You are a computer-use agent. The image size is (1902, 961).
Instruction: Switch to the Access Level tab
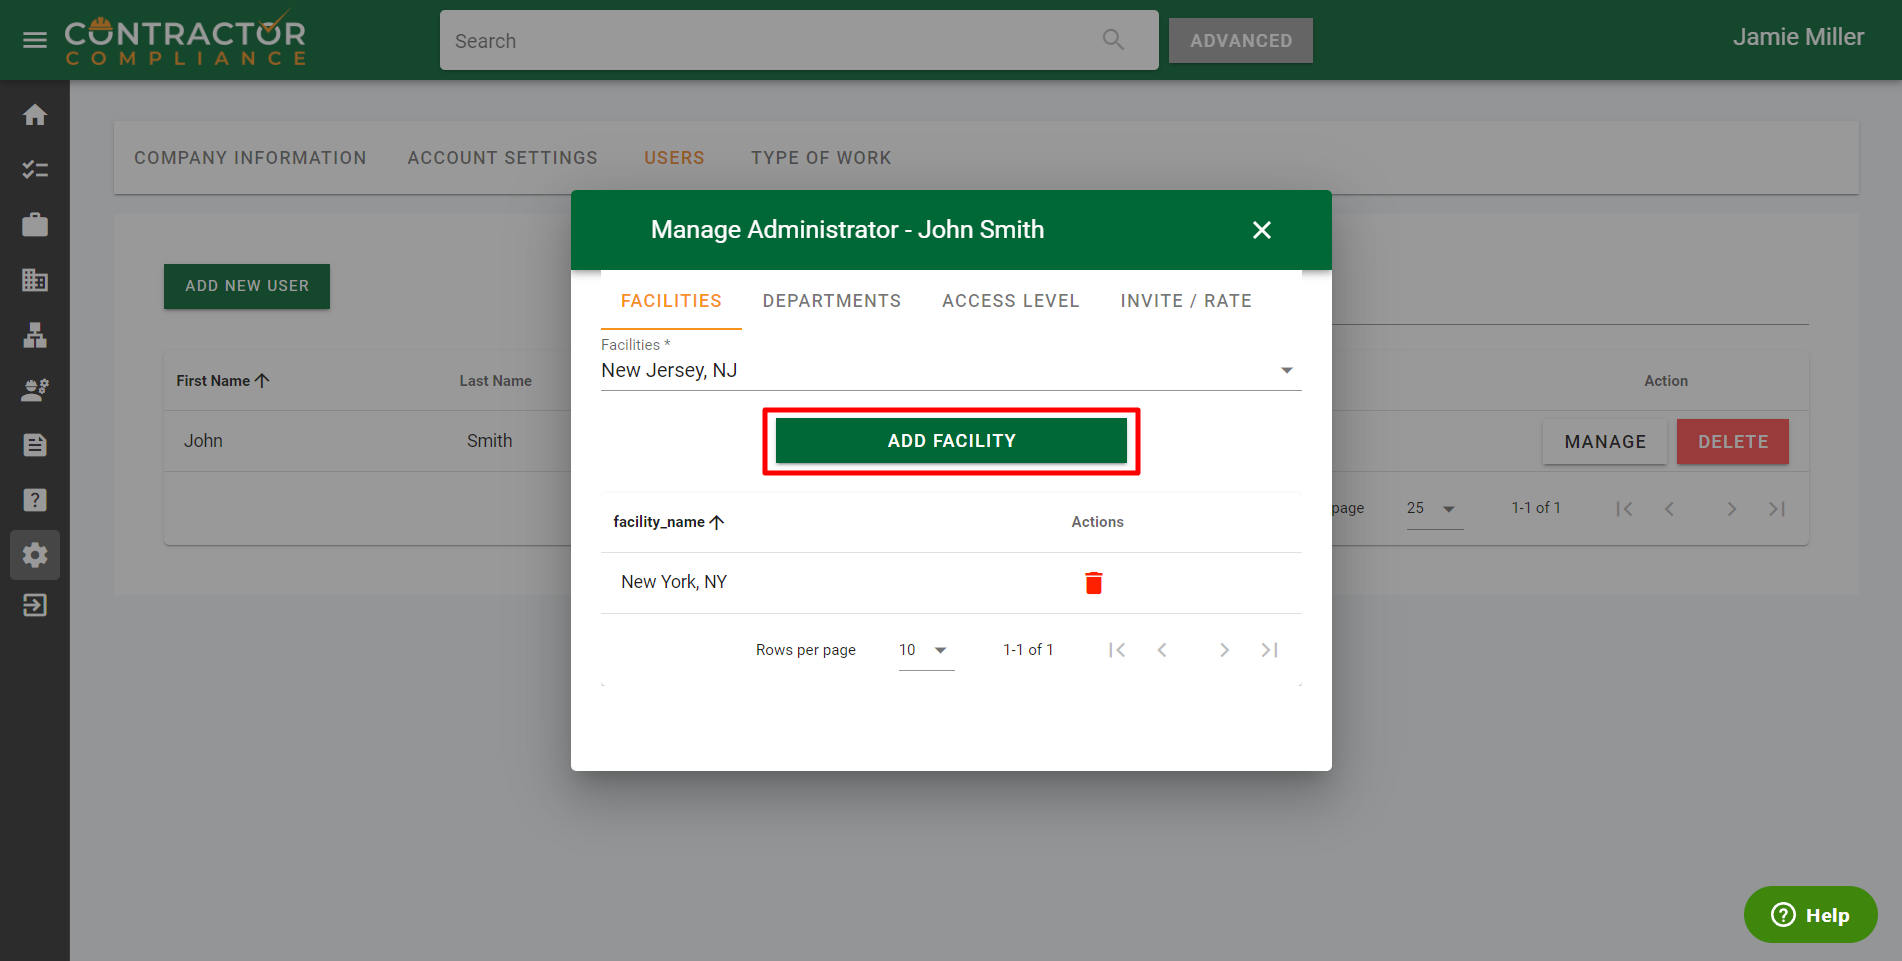click(x=1010, y=301)
